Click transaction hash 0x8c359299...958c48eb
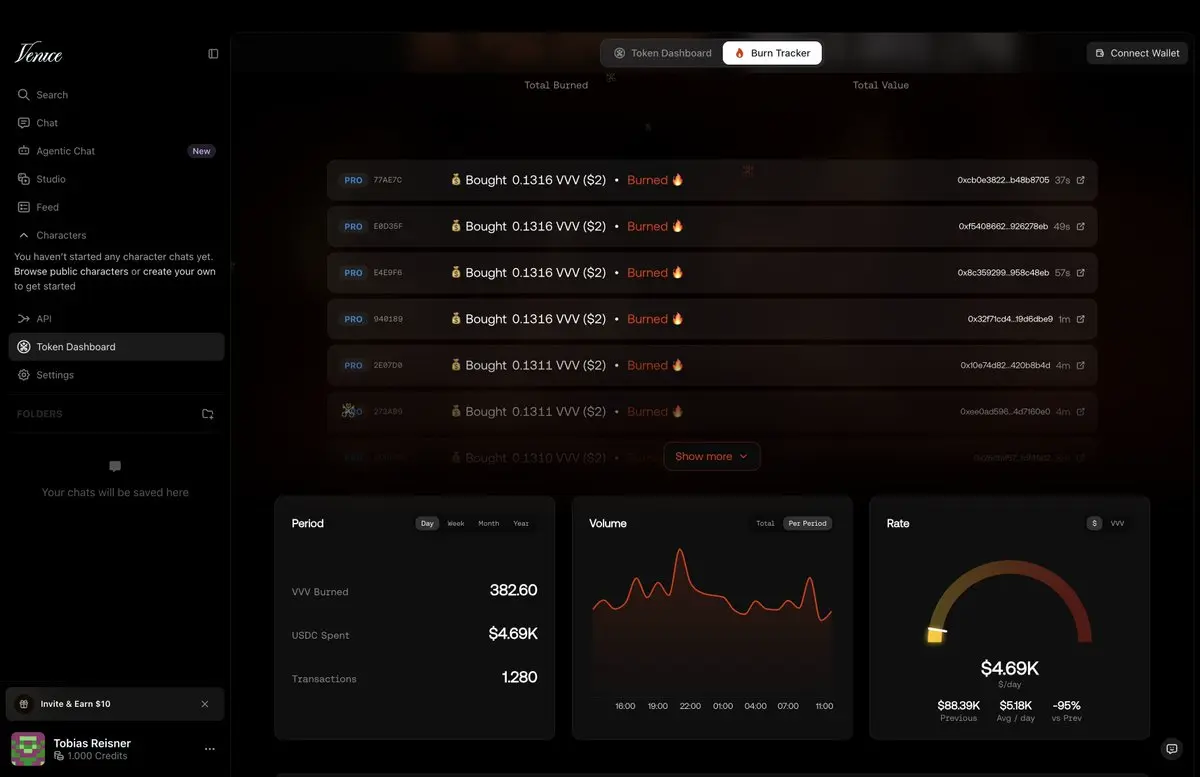1200x777 pixels. (1003, 273)
